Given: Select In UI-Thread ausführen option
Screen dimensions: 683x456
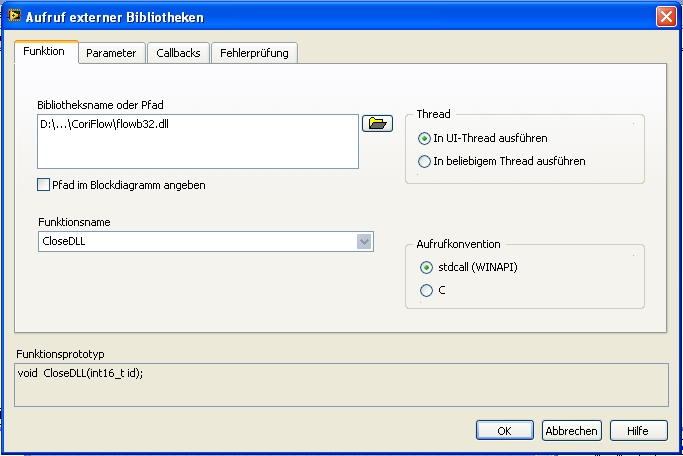Looking at the screenshot, I should point(425,138).
